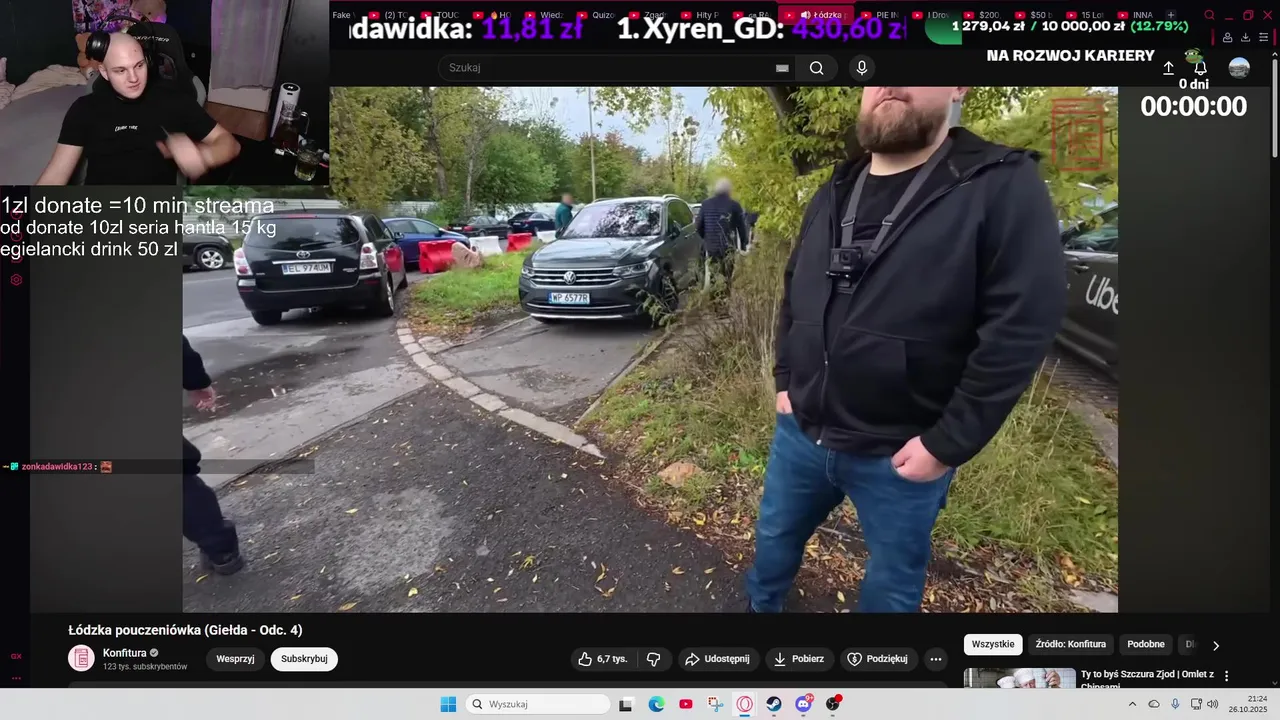Open Discord from the taskbar
The height and width of the screenshot is (720, 1280).
803,704
